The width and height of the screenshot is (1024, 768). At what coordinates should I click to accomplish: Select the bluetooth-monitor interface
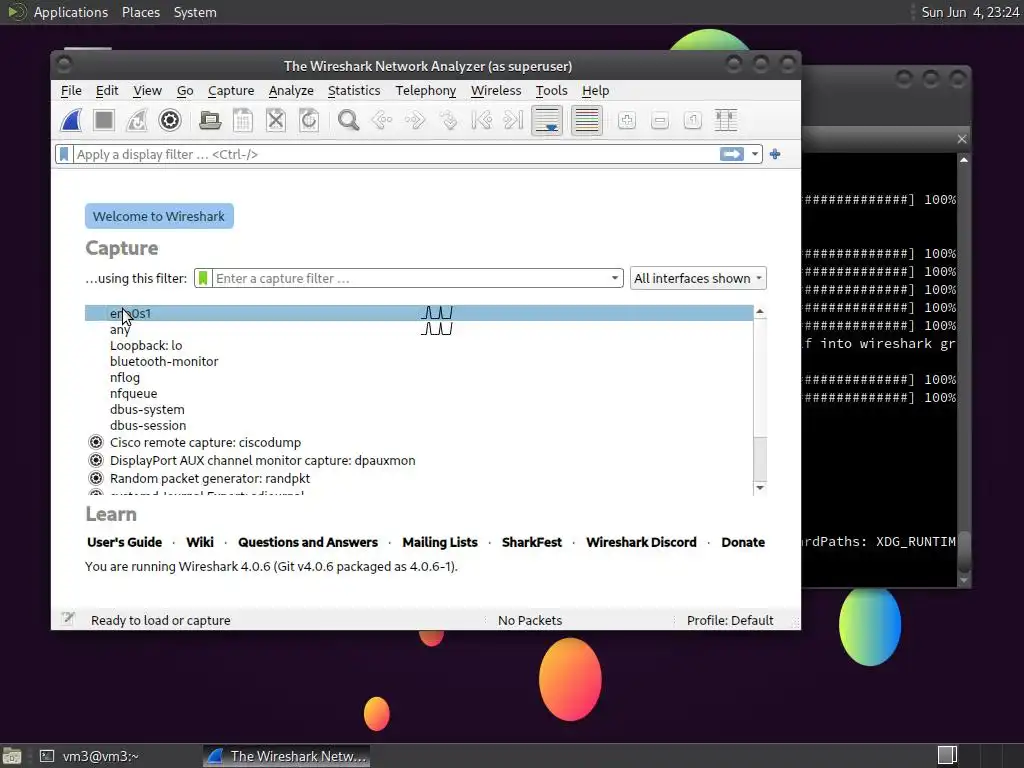click(419, 361)
